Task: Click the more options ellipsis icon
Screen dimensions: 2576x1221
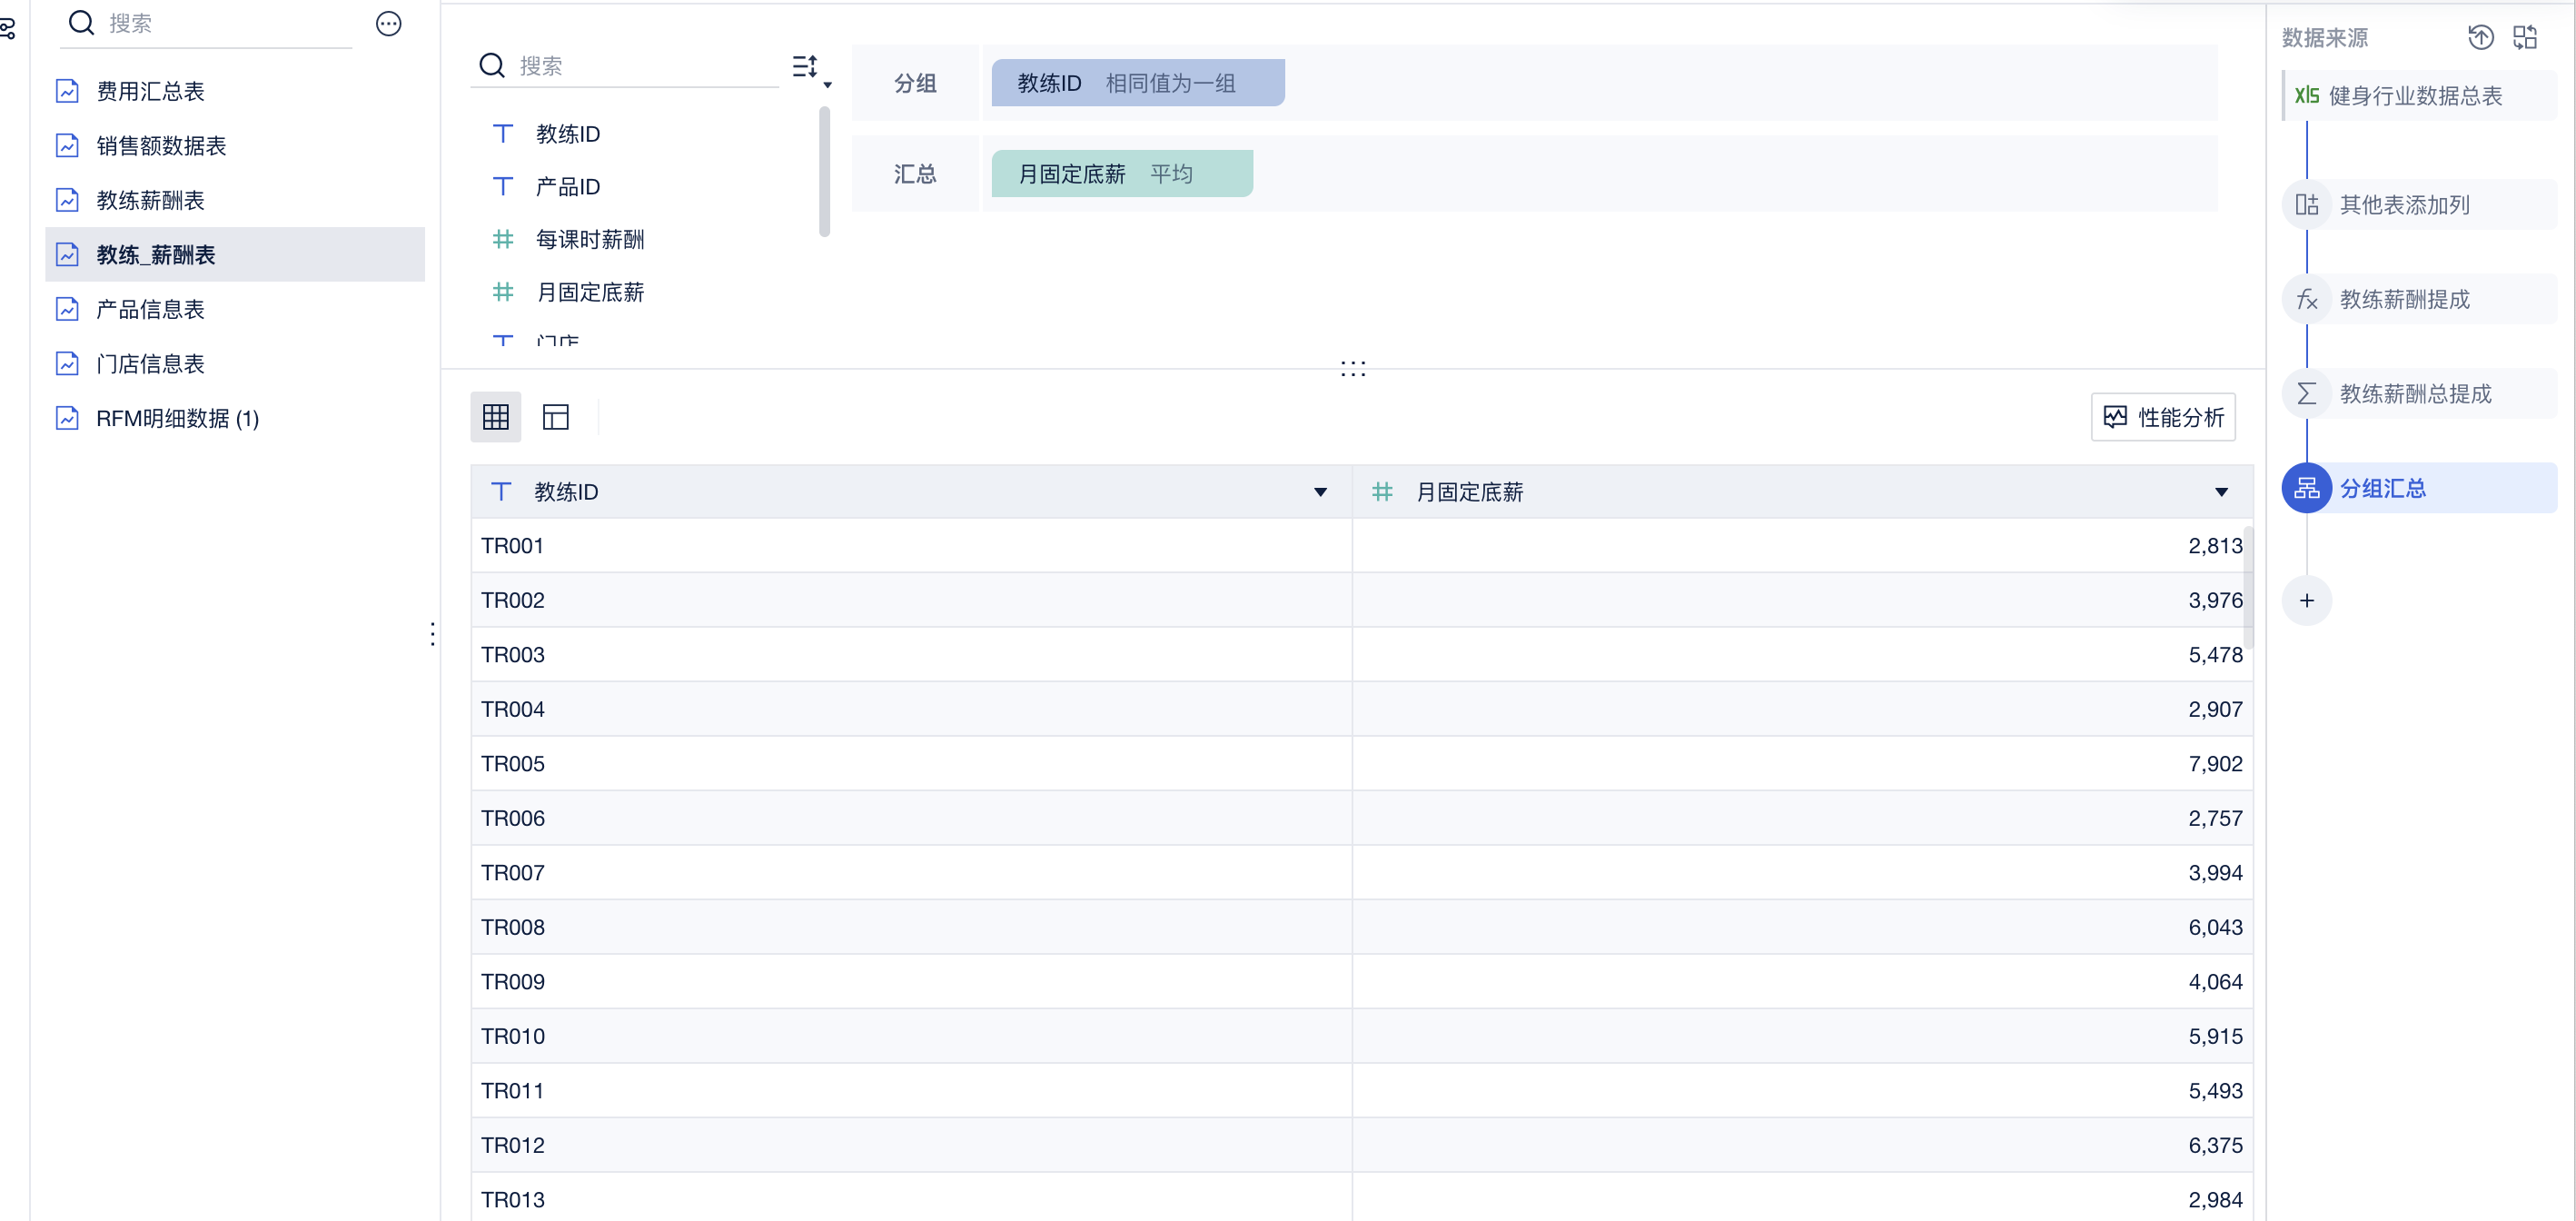Action: click(x=388, y=23)
